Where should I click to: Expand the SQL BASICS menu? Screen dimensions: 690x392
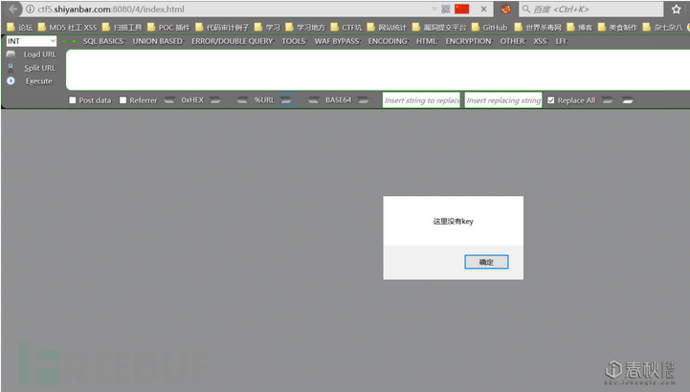coord(104,41)
